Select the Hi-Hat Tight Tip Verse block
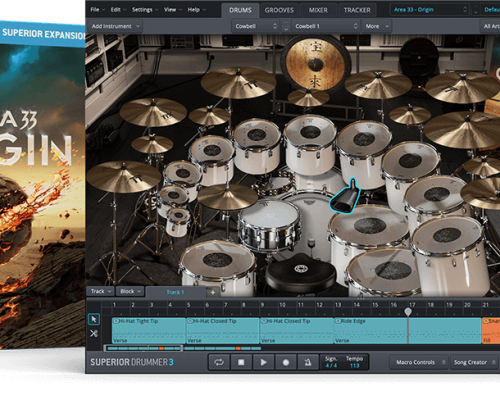The image size is (500, 400). click(x=149, y=330)
